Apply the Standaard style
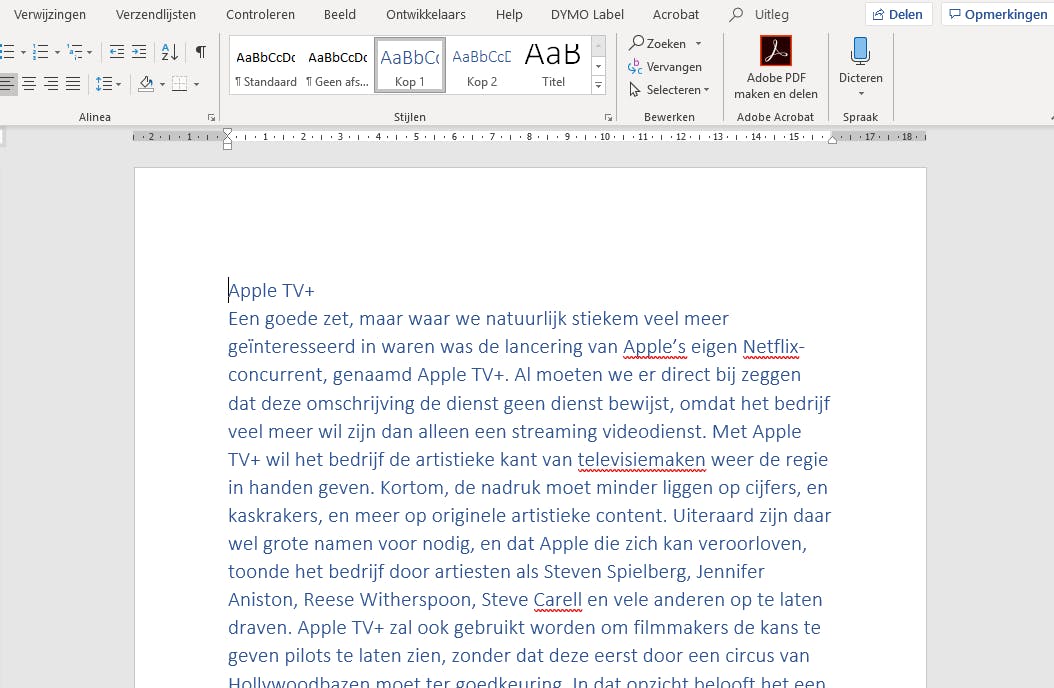 [266, 66]
